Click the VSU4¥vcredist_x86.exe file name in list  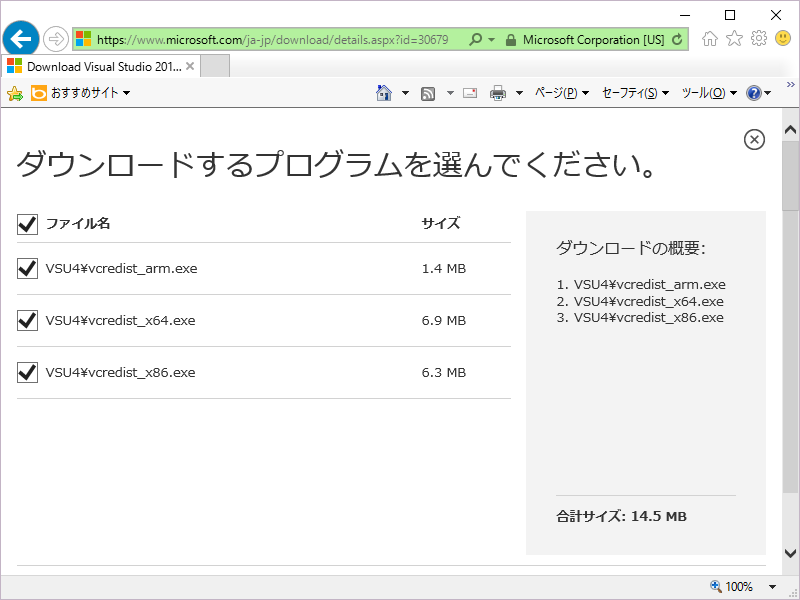(120, 372)
